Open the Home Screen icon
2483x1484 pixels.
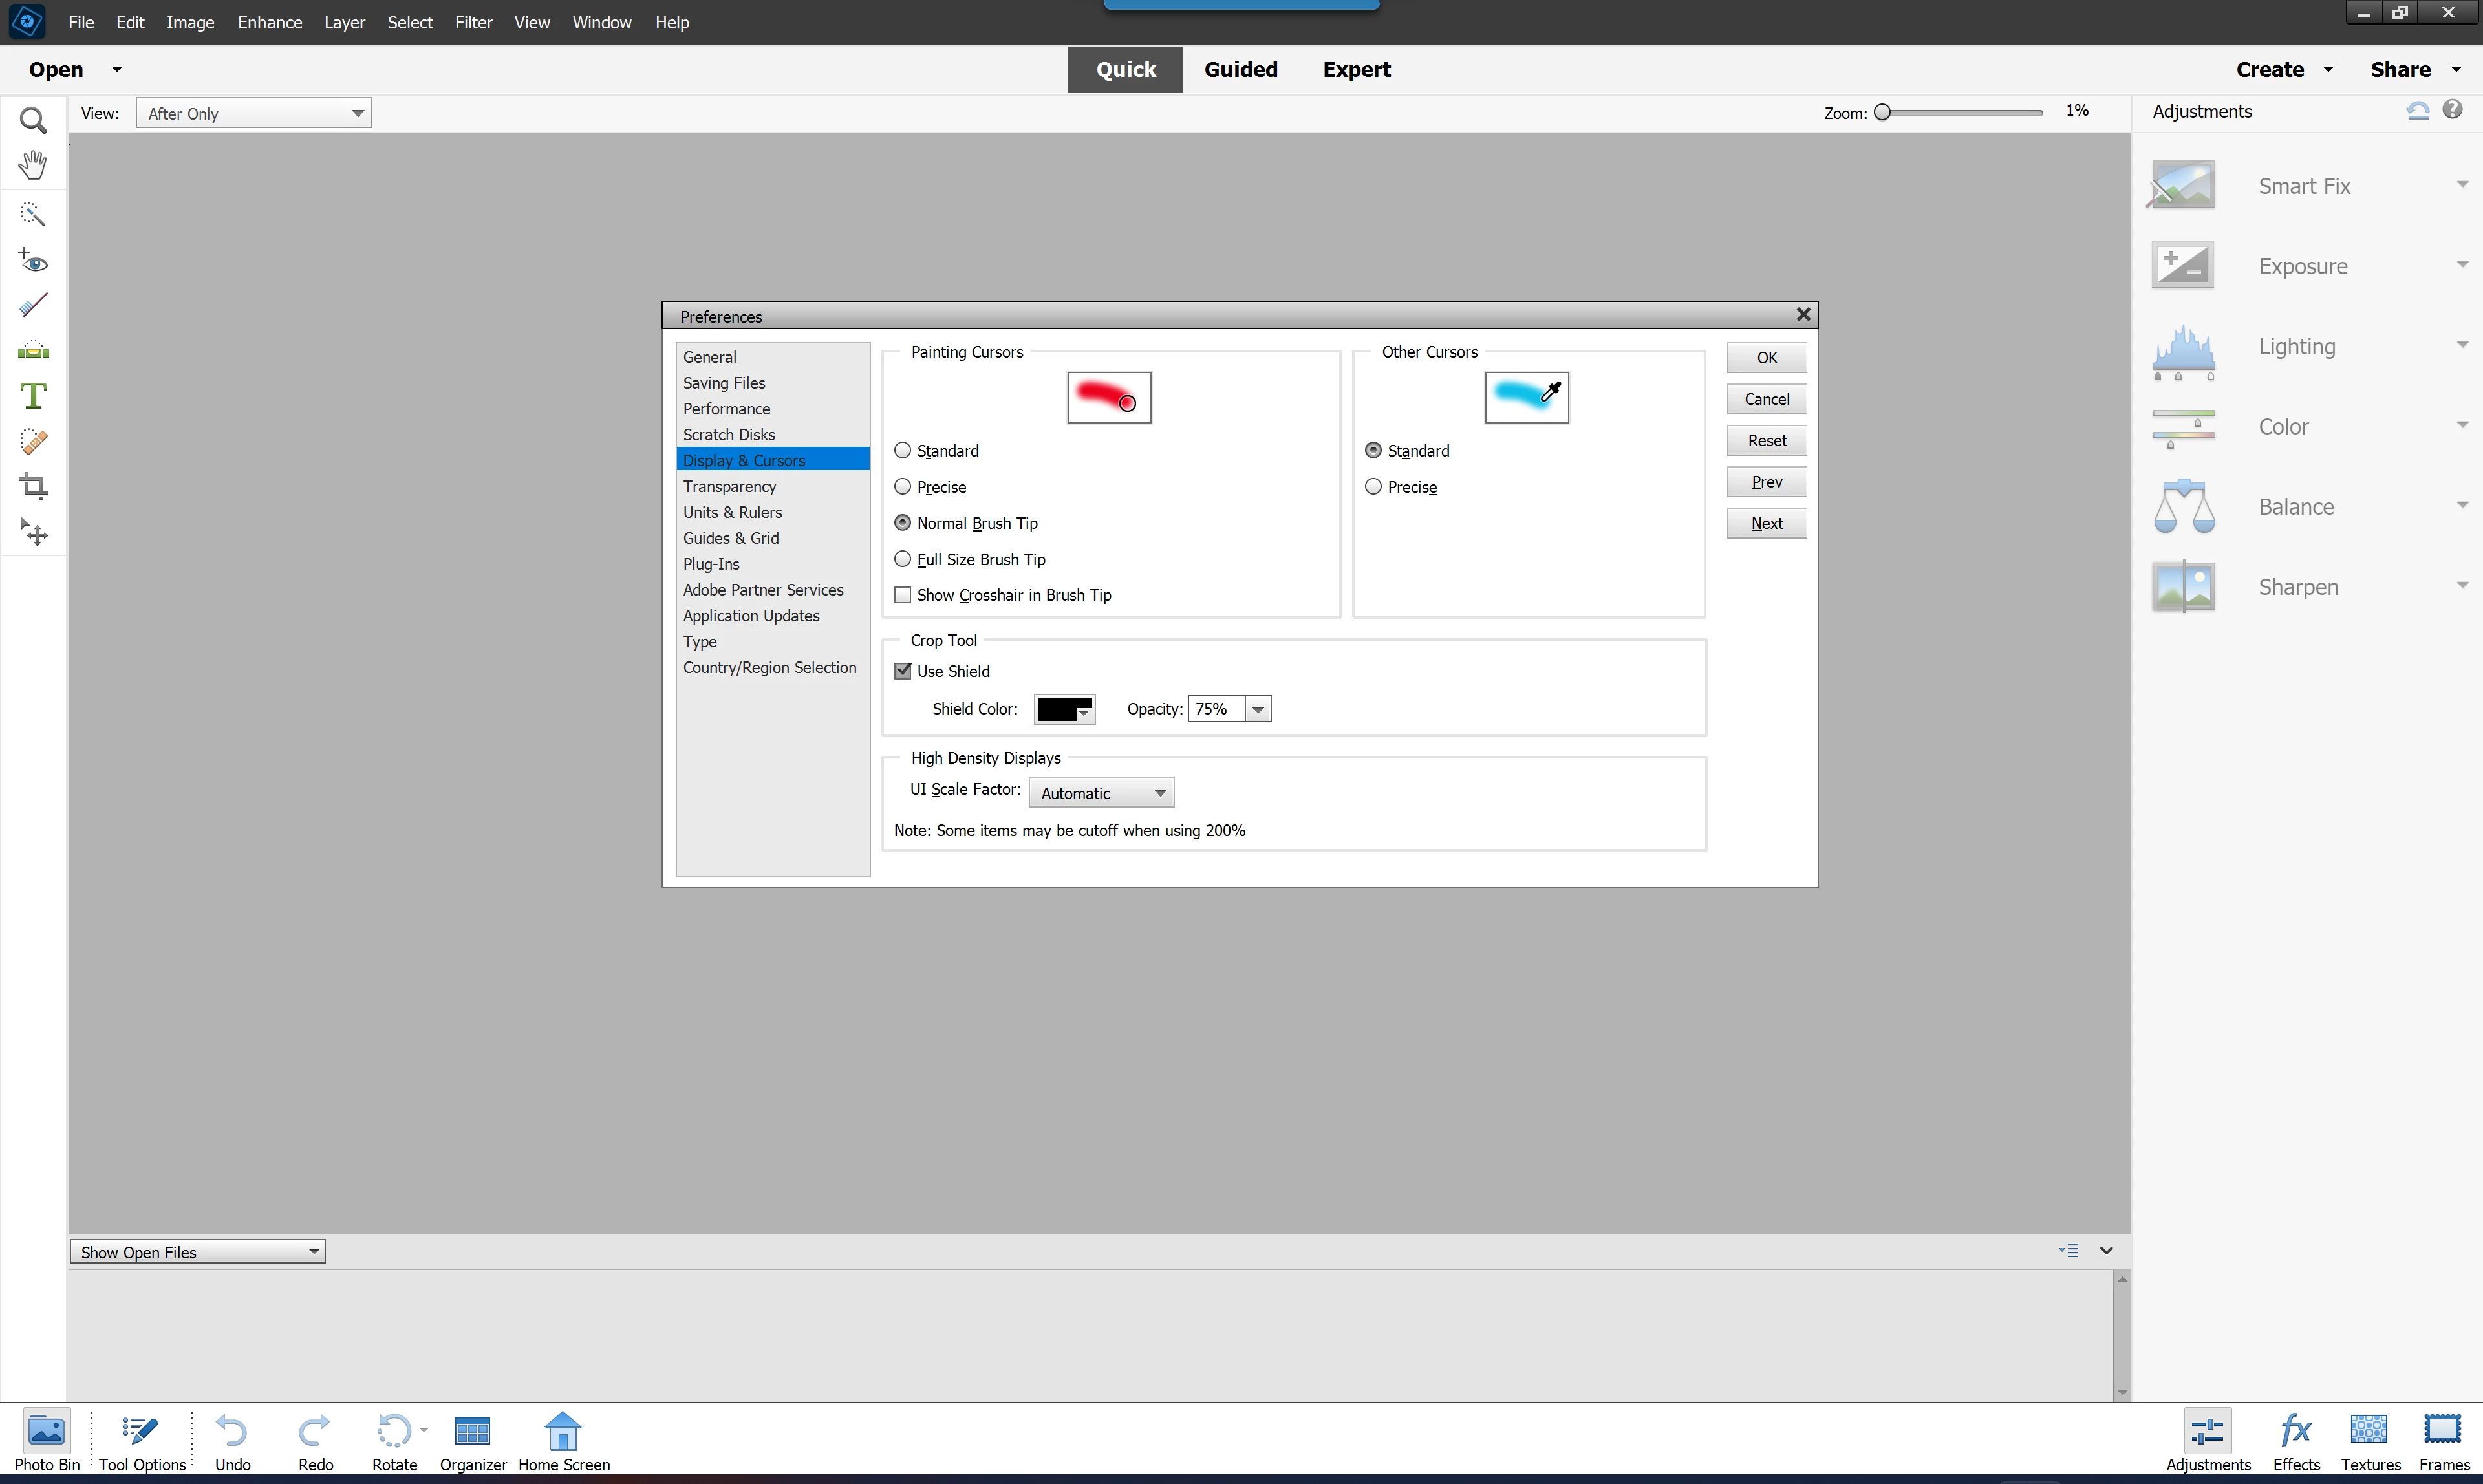tap(563, 1441)
